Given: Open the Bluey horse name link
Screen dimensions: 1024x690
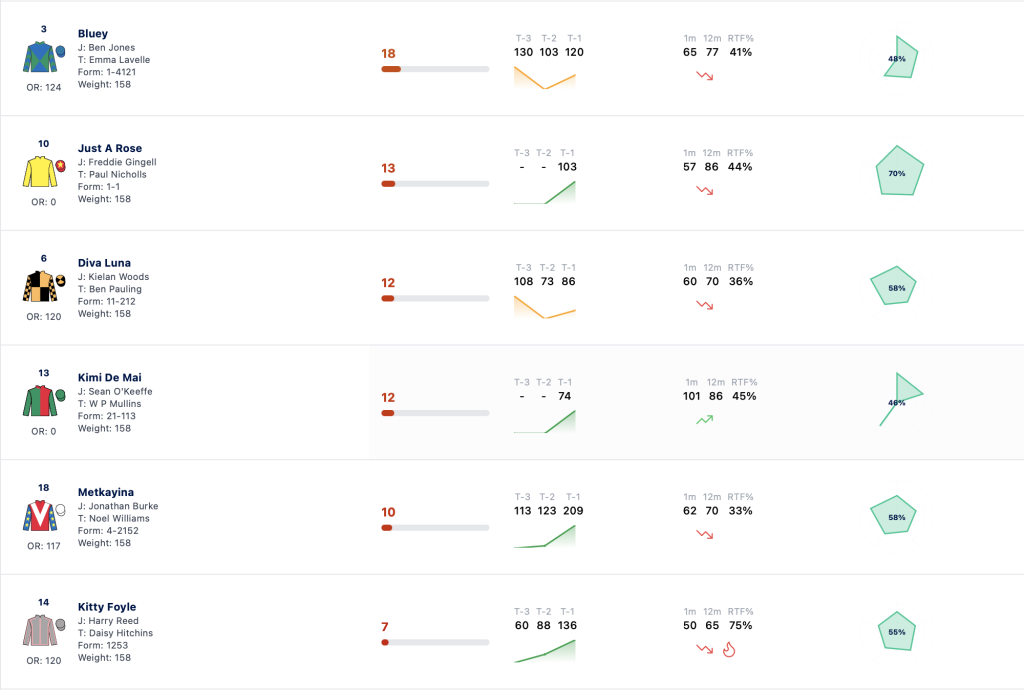Looking at the screenshot, I should (x=93, y=33).
